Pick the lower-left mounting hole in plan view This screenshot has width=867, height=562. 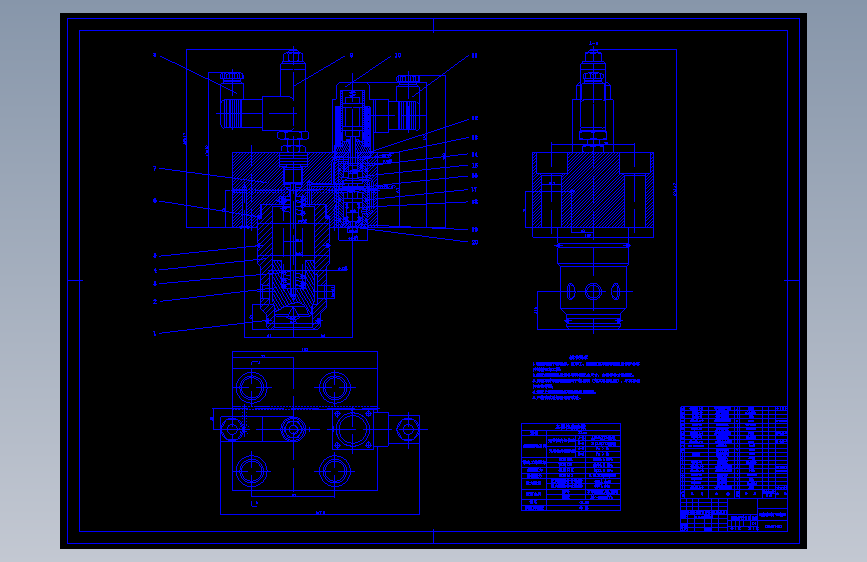(252, 471)
